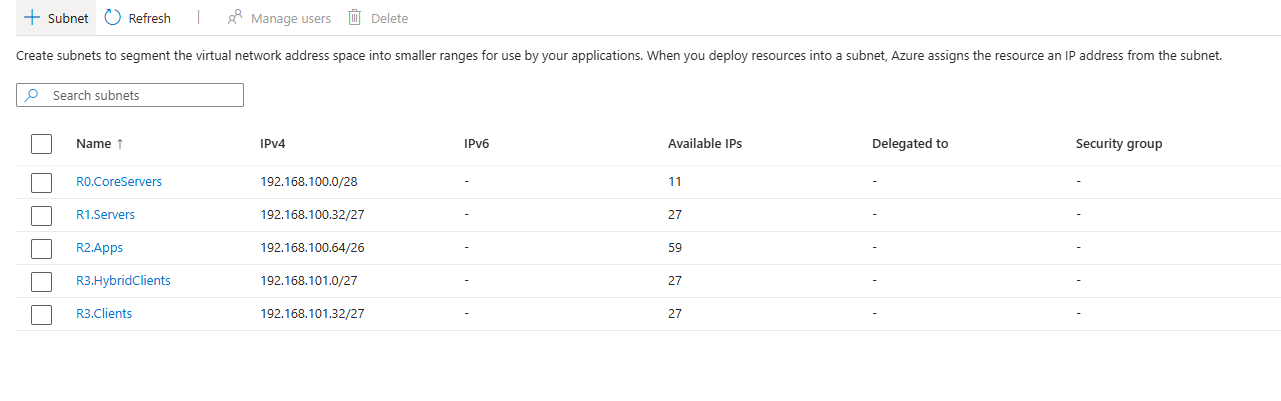Click the Security group column header
Screen dimensions: 1281x401
1119,144
